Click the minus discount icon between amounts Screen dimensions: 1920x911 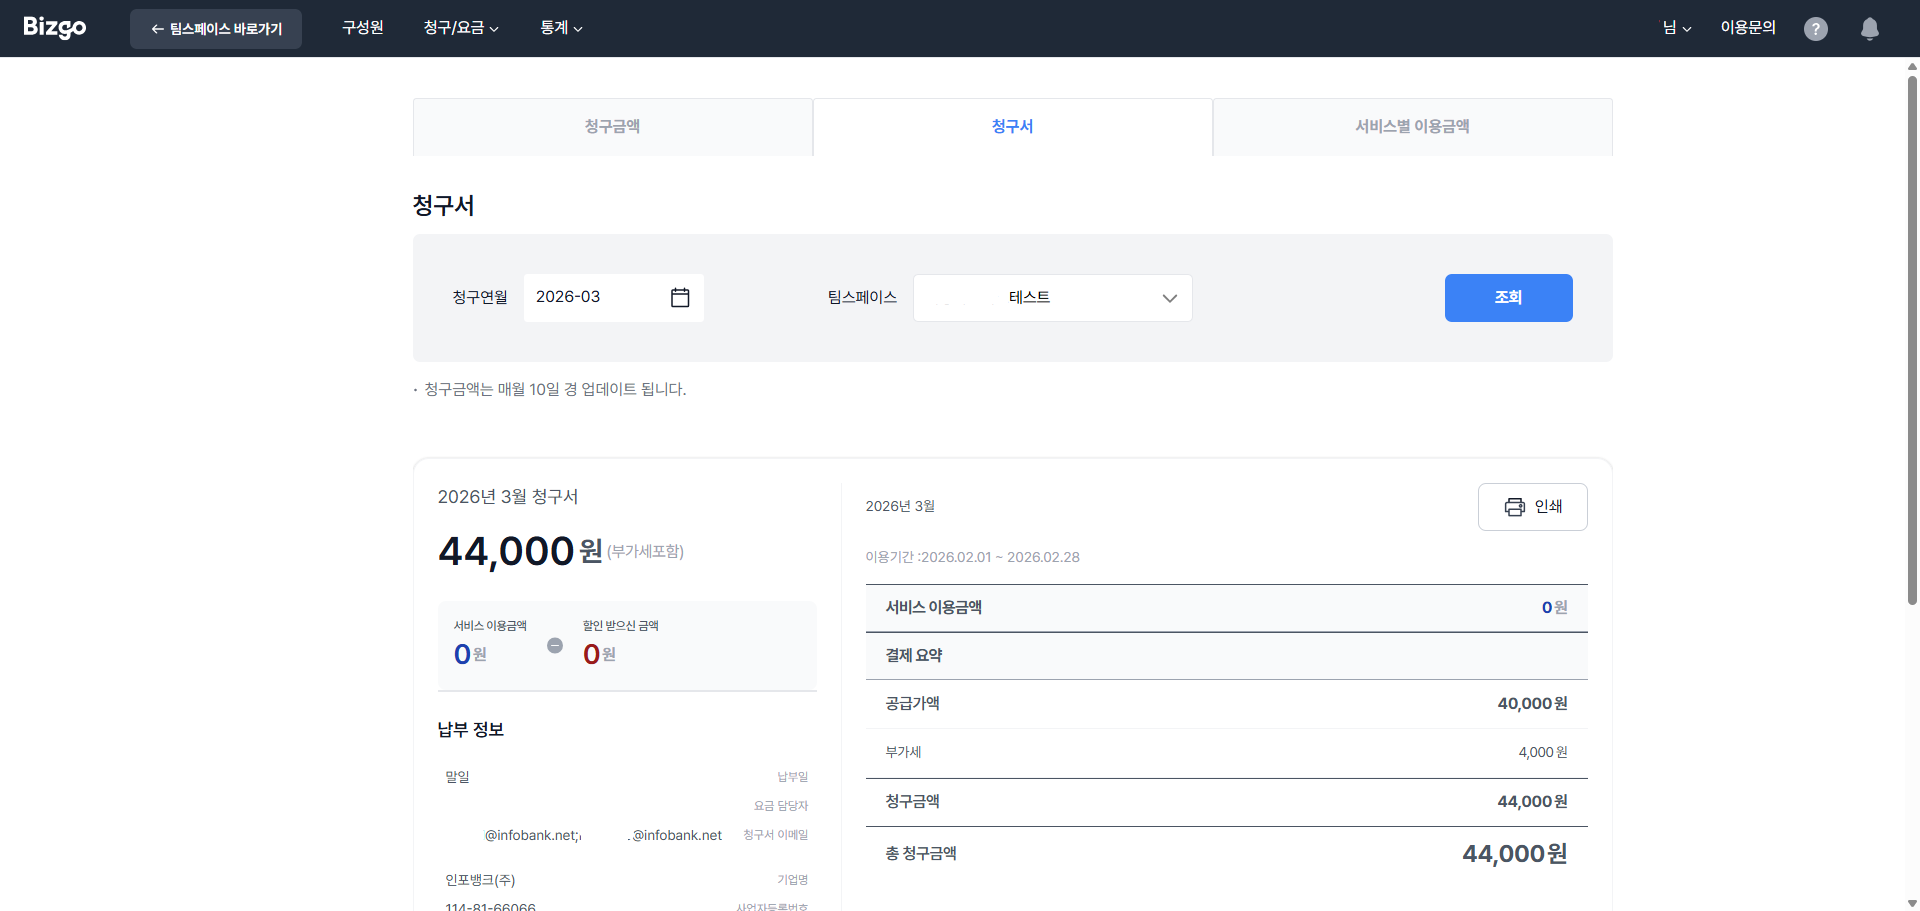click(x=555, y=645)
